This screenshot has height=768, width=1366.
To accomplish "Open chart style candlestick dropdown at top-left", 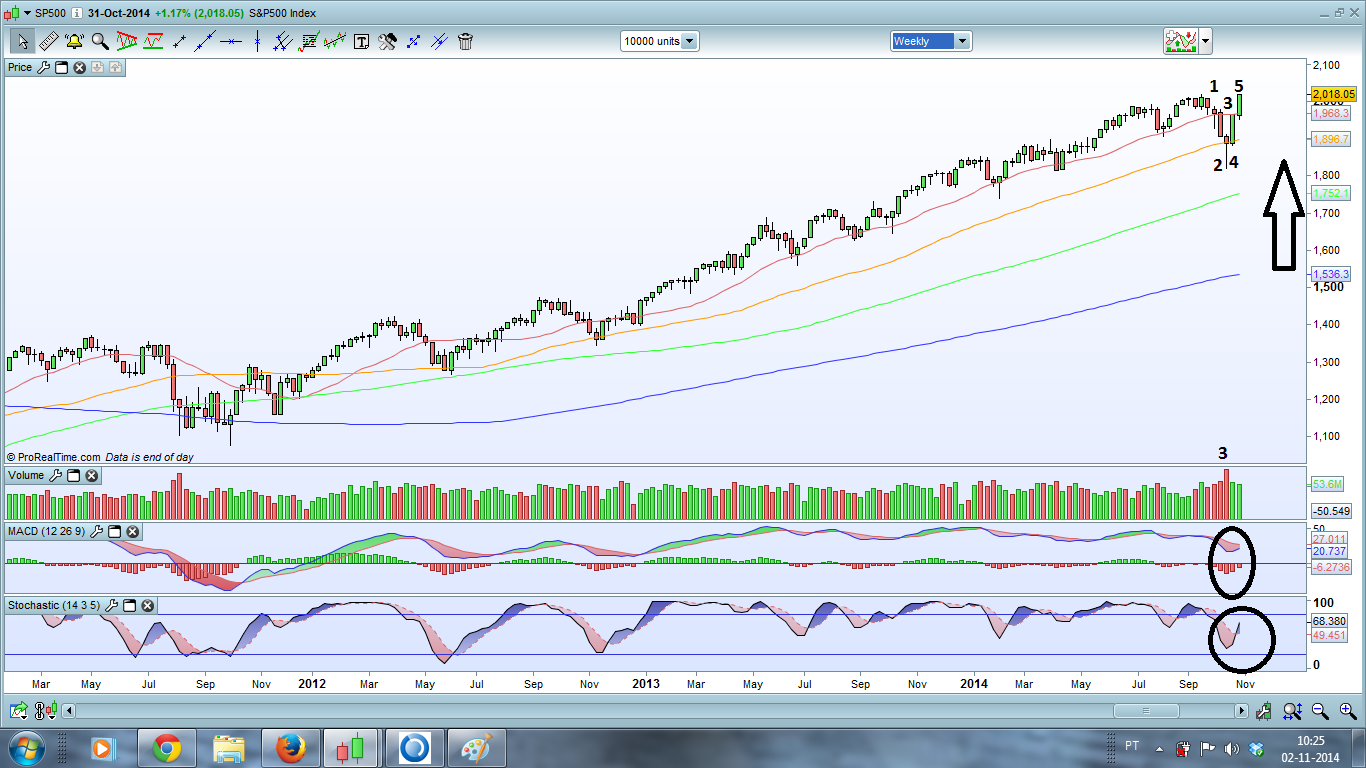I will pos(17,14).
